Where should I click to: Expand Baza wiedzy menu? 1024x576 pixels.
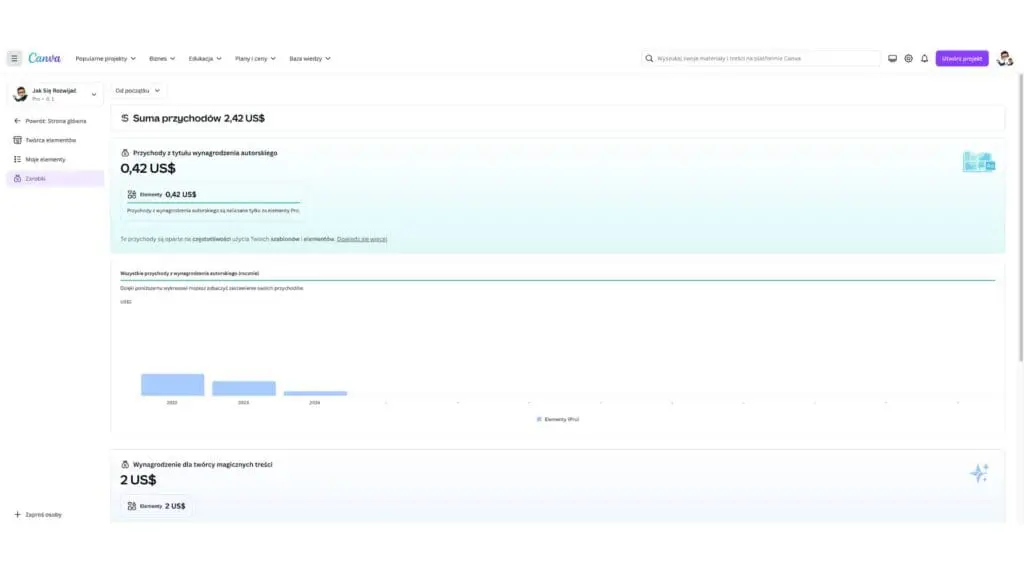pos(310,59)
